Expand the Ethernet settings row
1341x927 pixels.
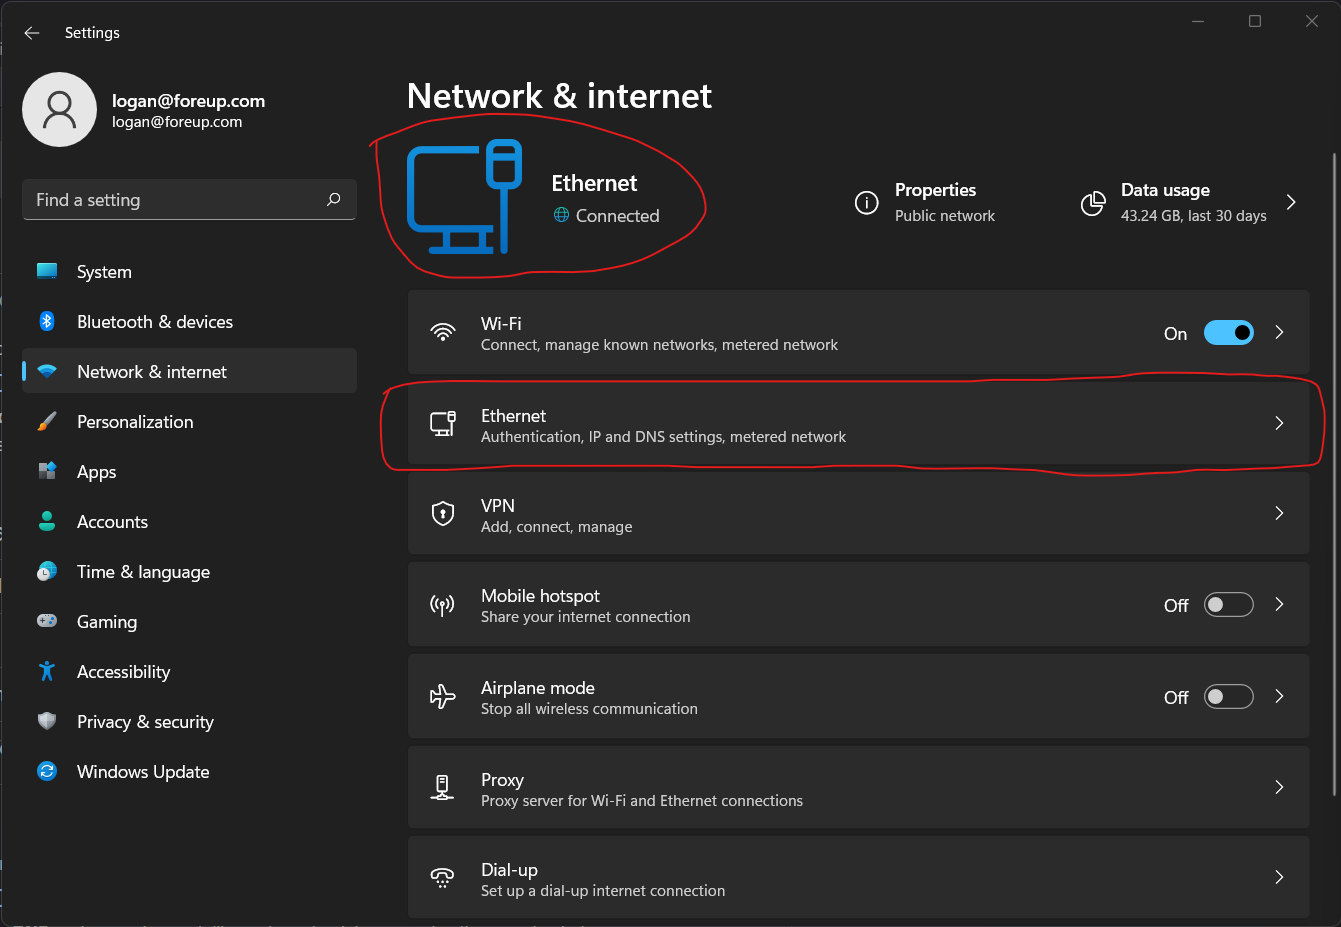pos(1279,423)
